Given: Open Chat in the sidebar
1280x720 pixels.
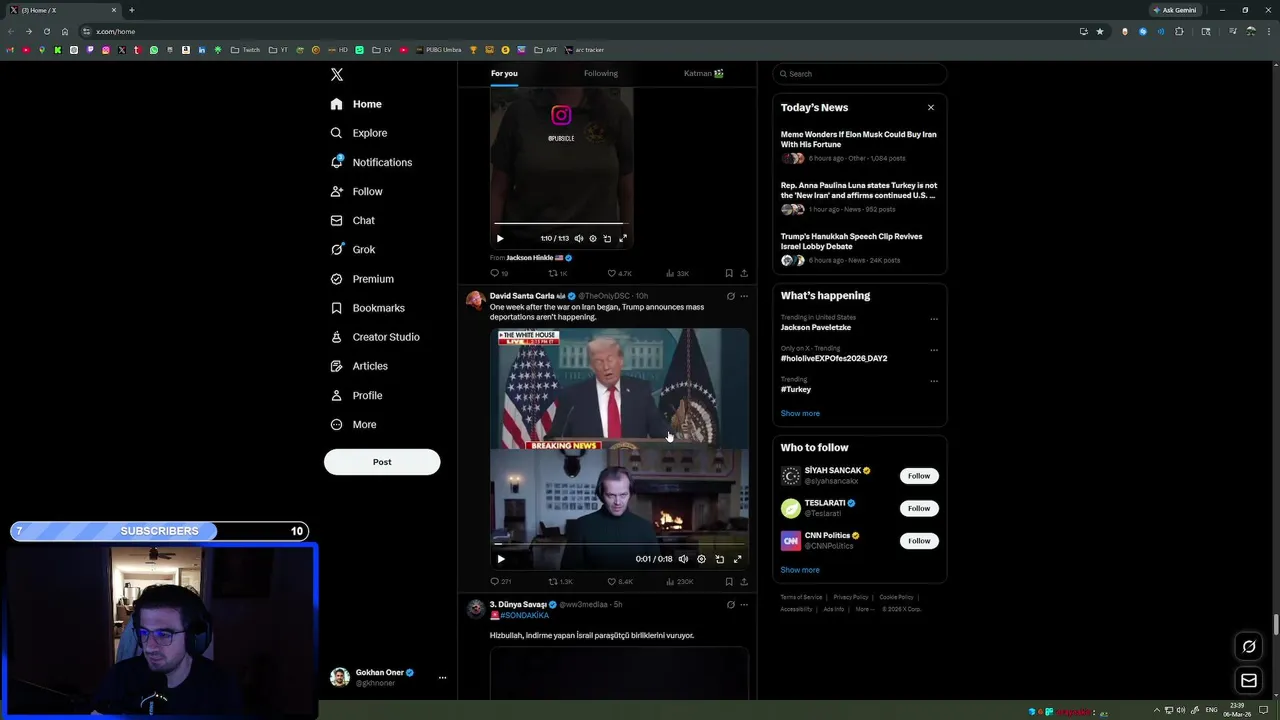Looking at the screenshot, I should pyautogui.click(x=353, y=220).
